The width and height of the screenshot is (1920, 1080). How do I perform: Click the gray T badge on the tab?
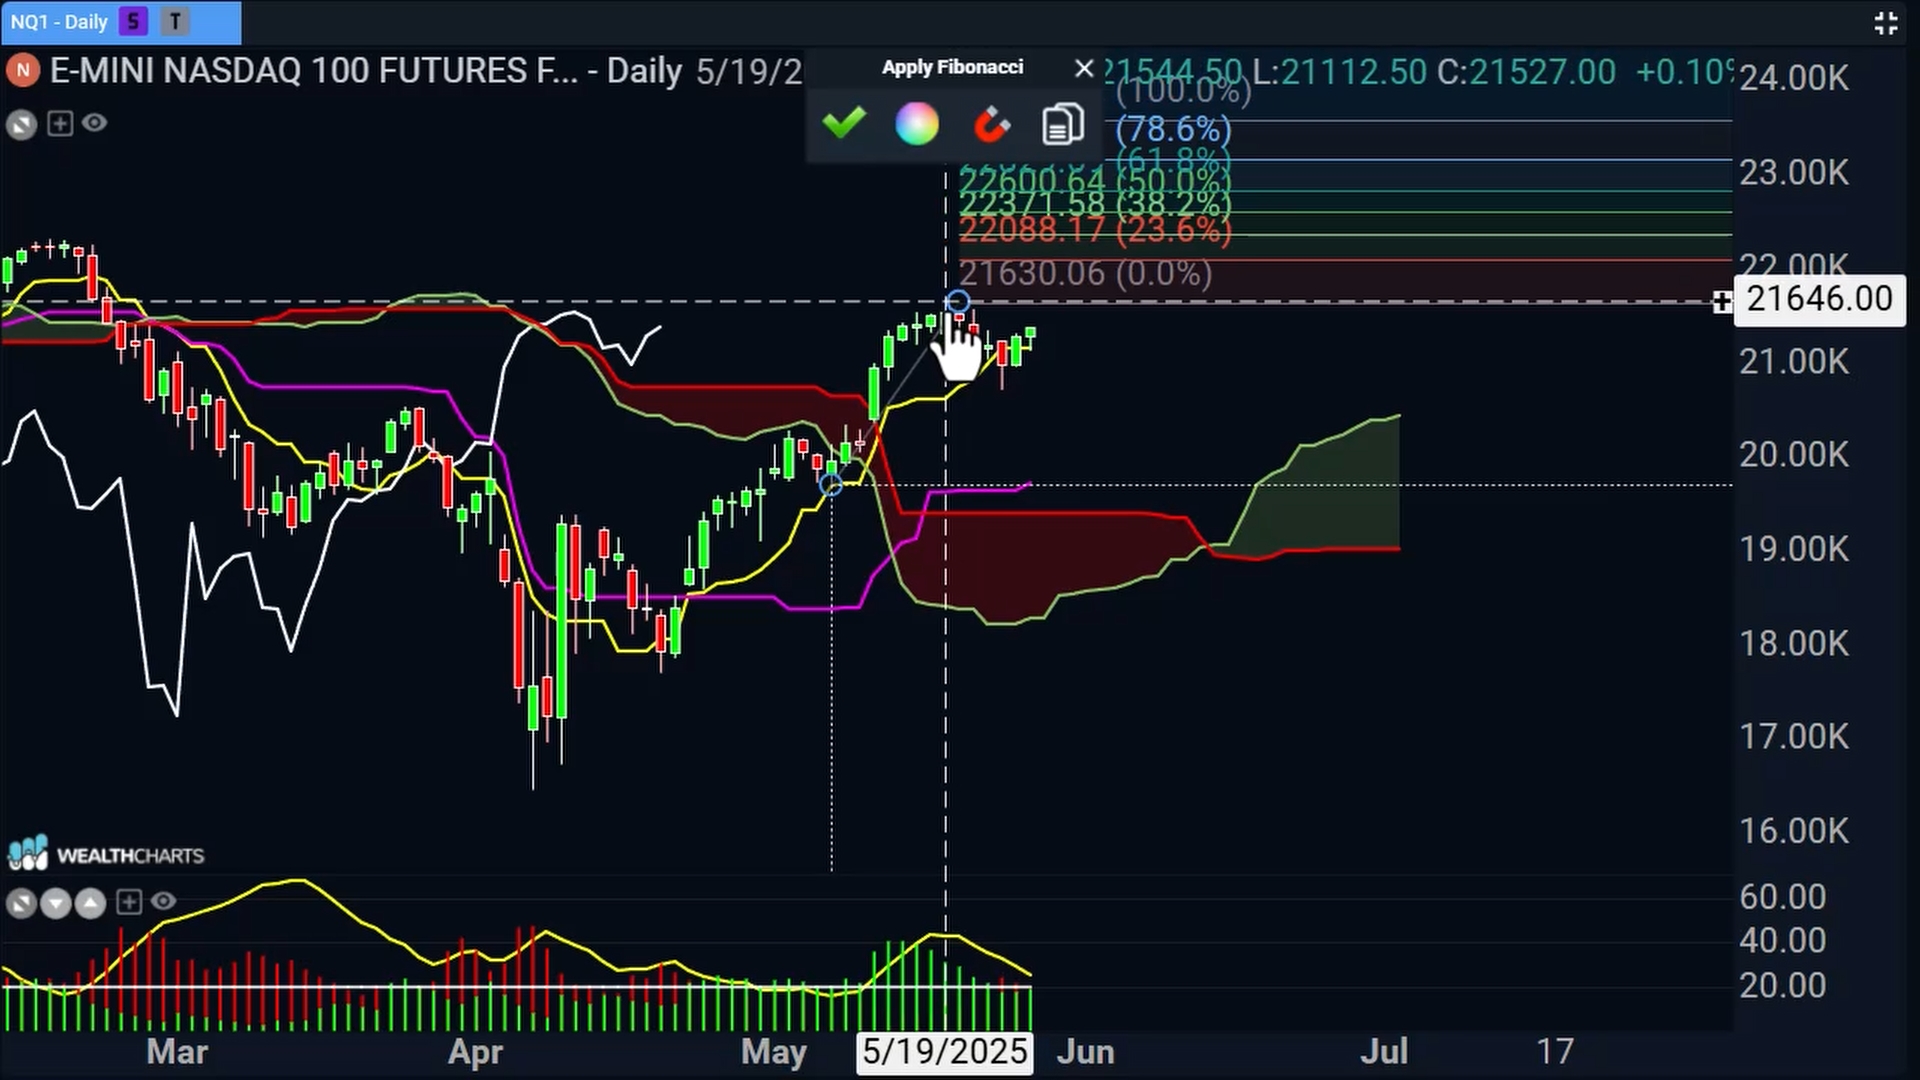(175, 21)
